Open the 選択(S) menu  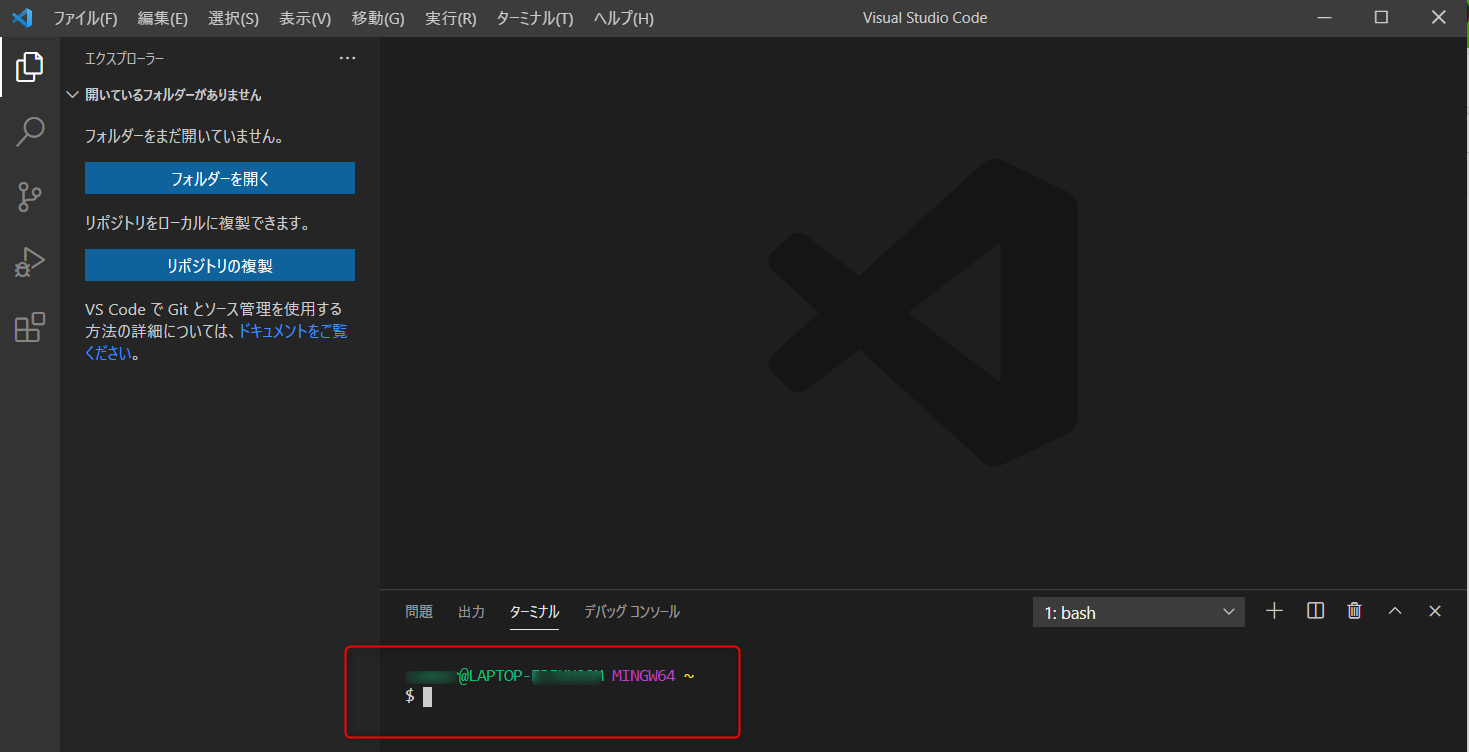(233, 18)
